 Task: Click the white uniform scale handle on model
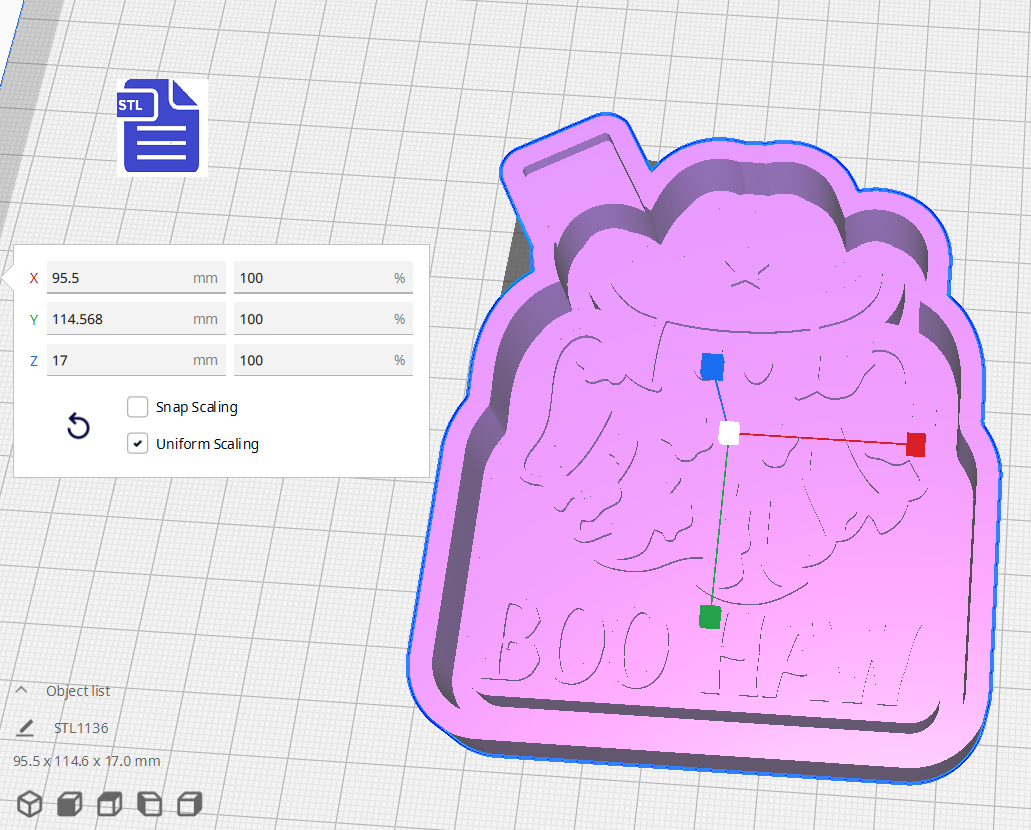[727, 433]
